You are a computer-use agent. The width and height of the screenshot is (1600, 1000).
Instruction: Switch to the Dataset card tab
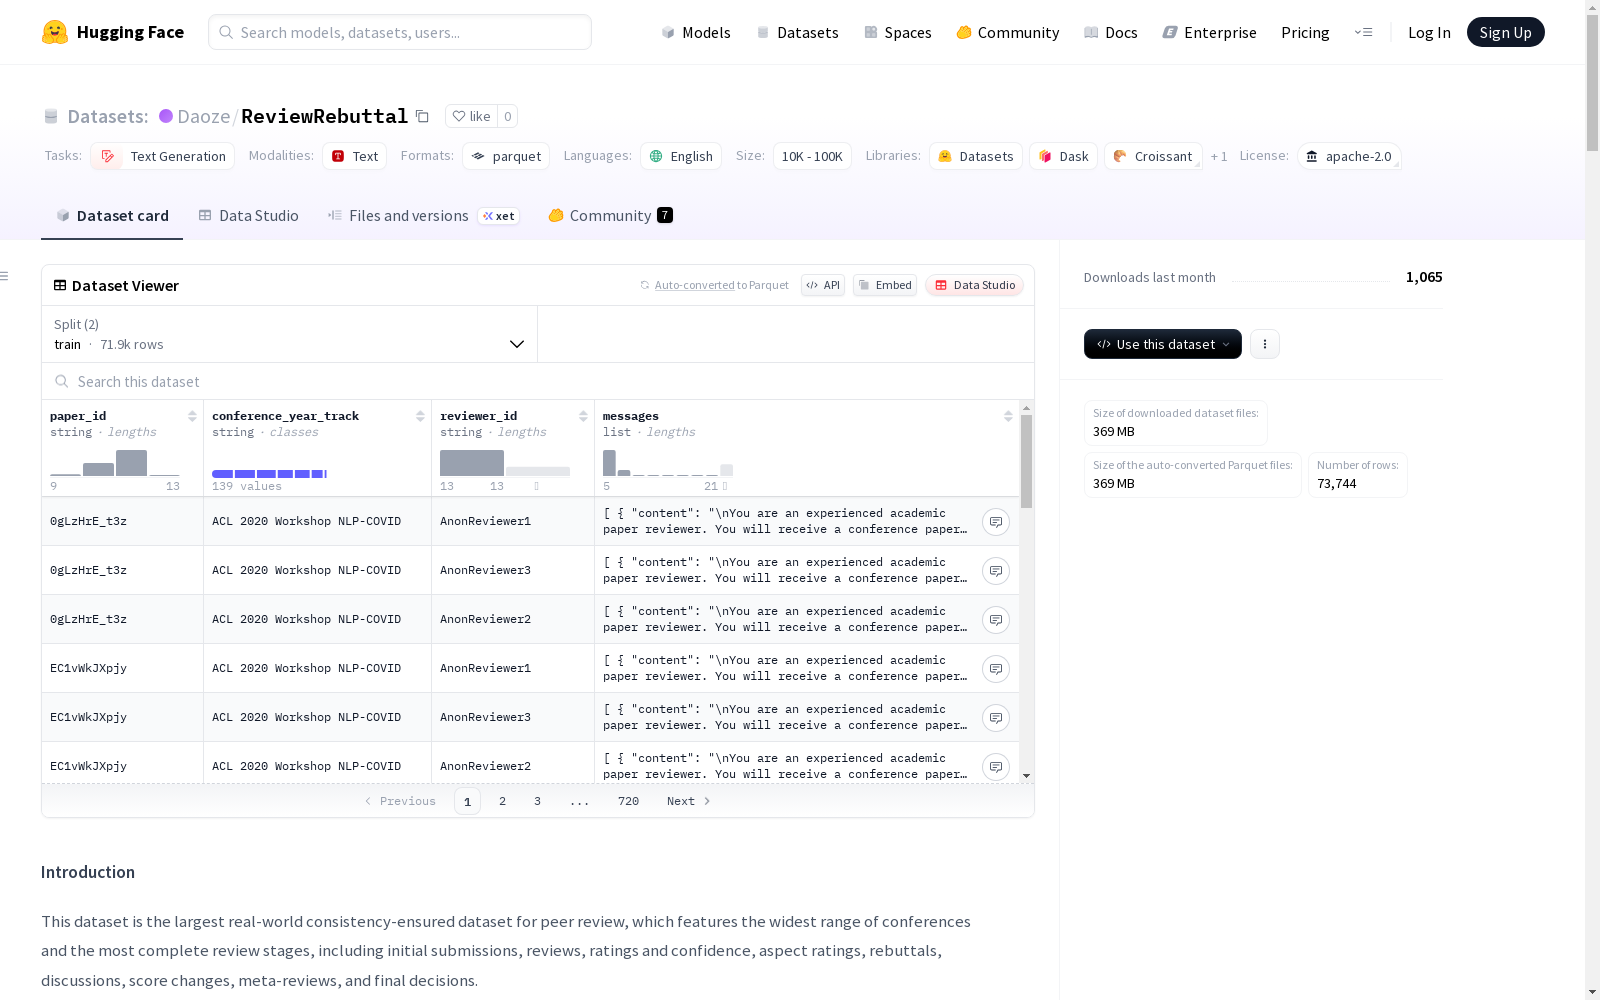click(112, 216)
